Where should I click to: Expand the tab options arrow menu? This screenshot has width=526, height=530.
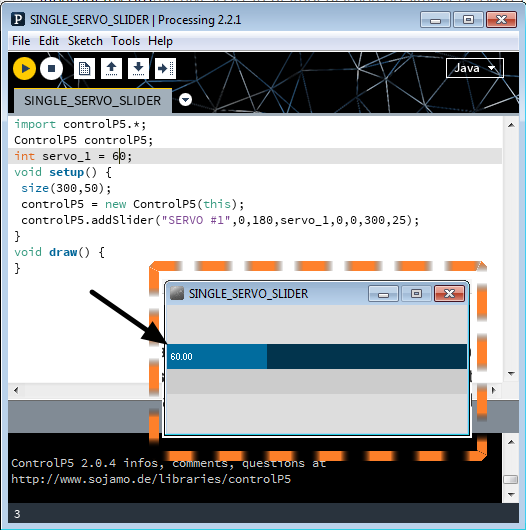coord(185,100)
